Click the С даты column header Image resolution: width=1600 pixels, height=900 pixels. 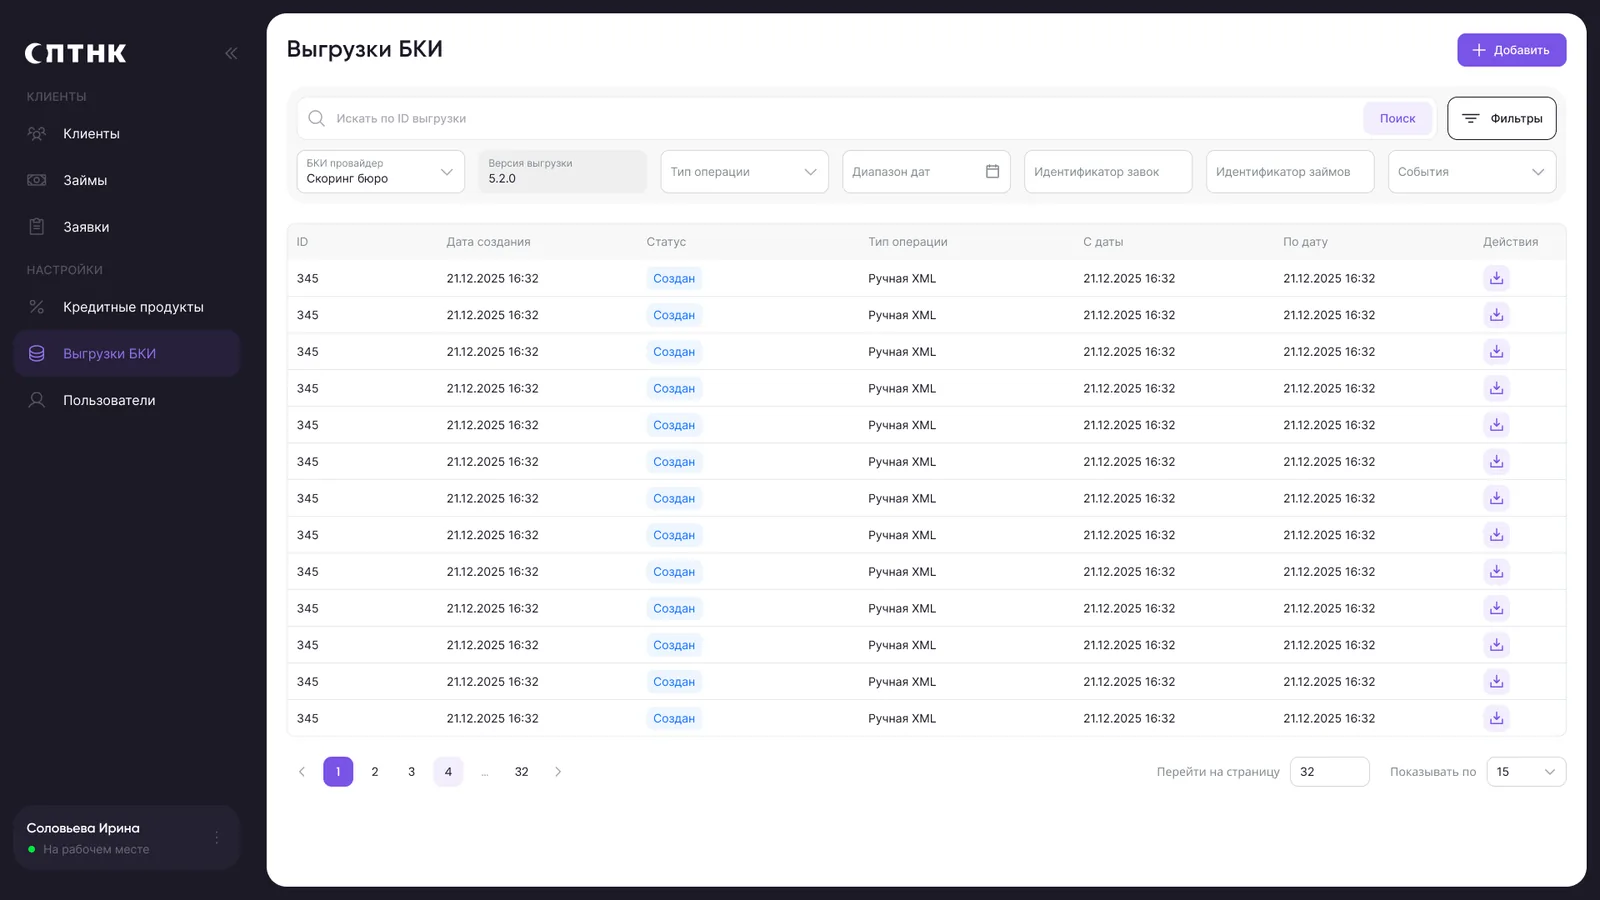1103,242
